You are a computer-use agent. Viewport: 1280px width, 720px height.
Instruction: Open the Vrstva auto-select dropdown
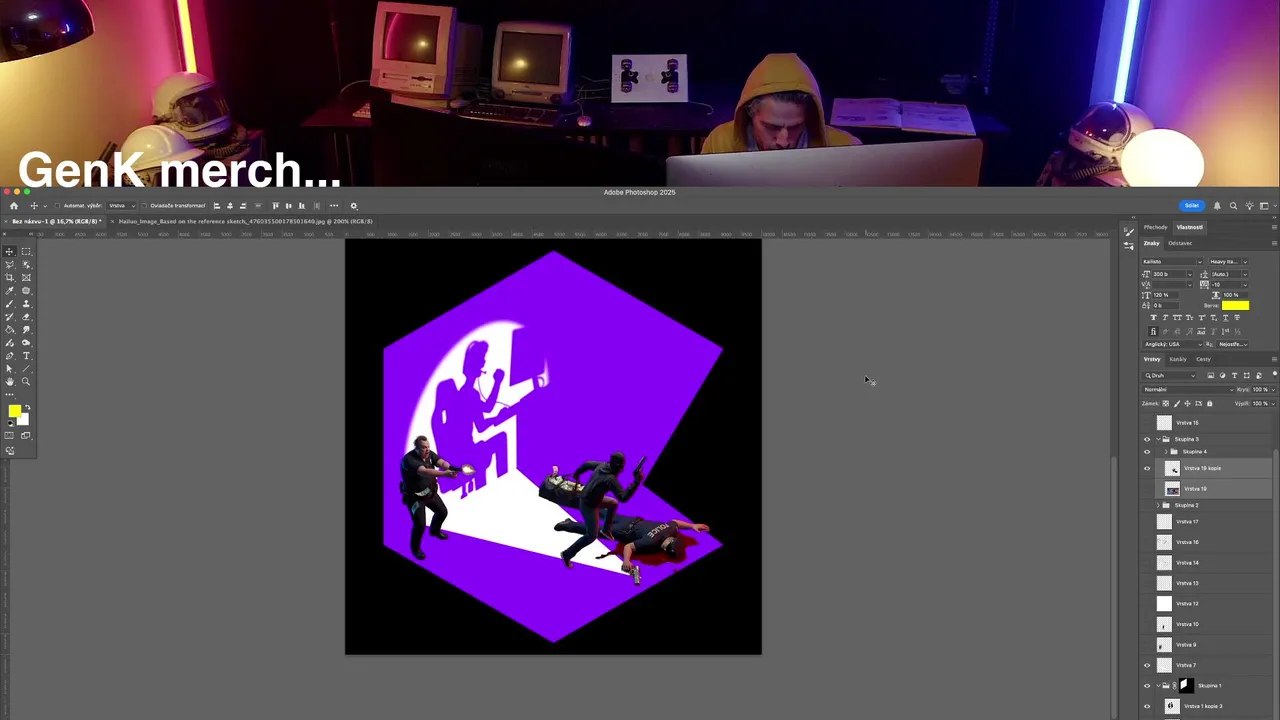pyautogui.click(x=121, y=206)
